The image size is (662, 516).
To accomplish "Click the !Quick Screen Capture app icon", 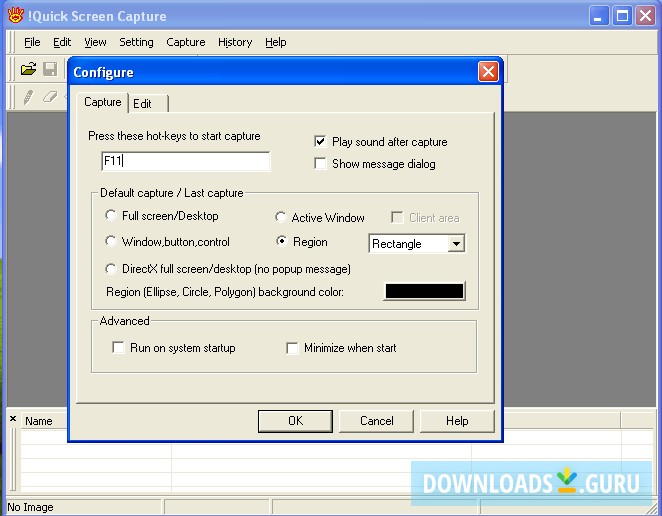I will tap(16, 16).
